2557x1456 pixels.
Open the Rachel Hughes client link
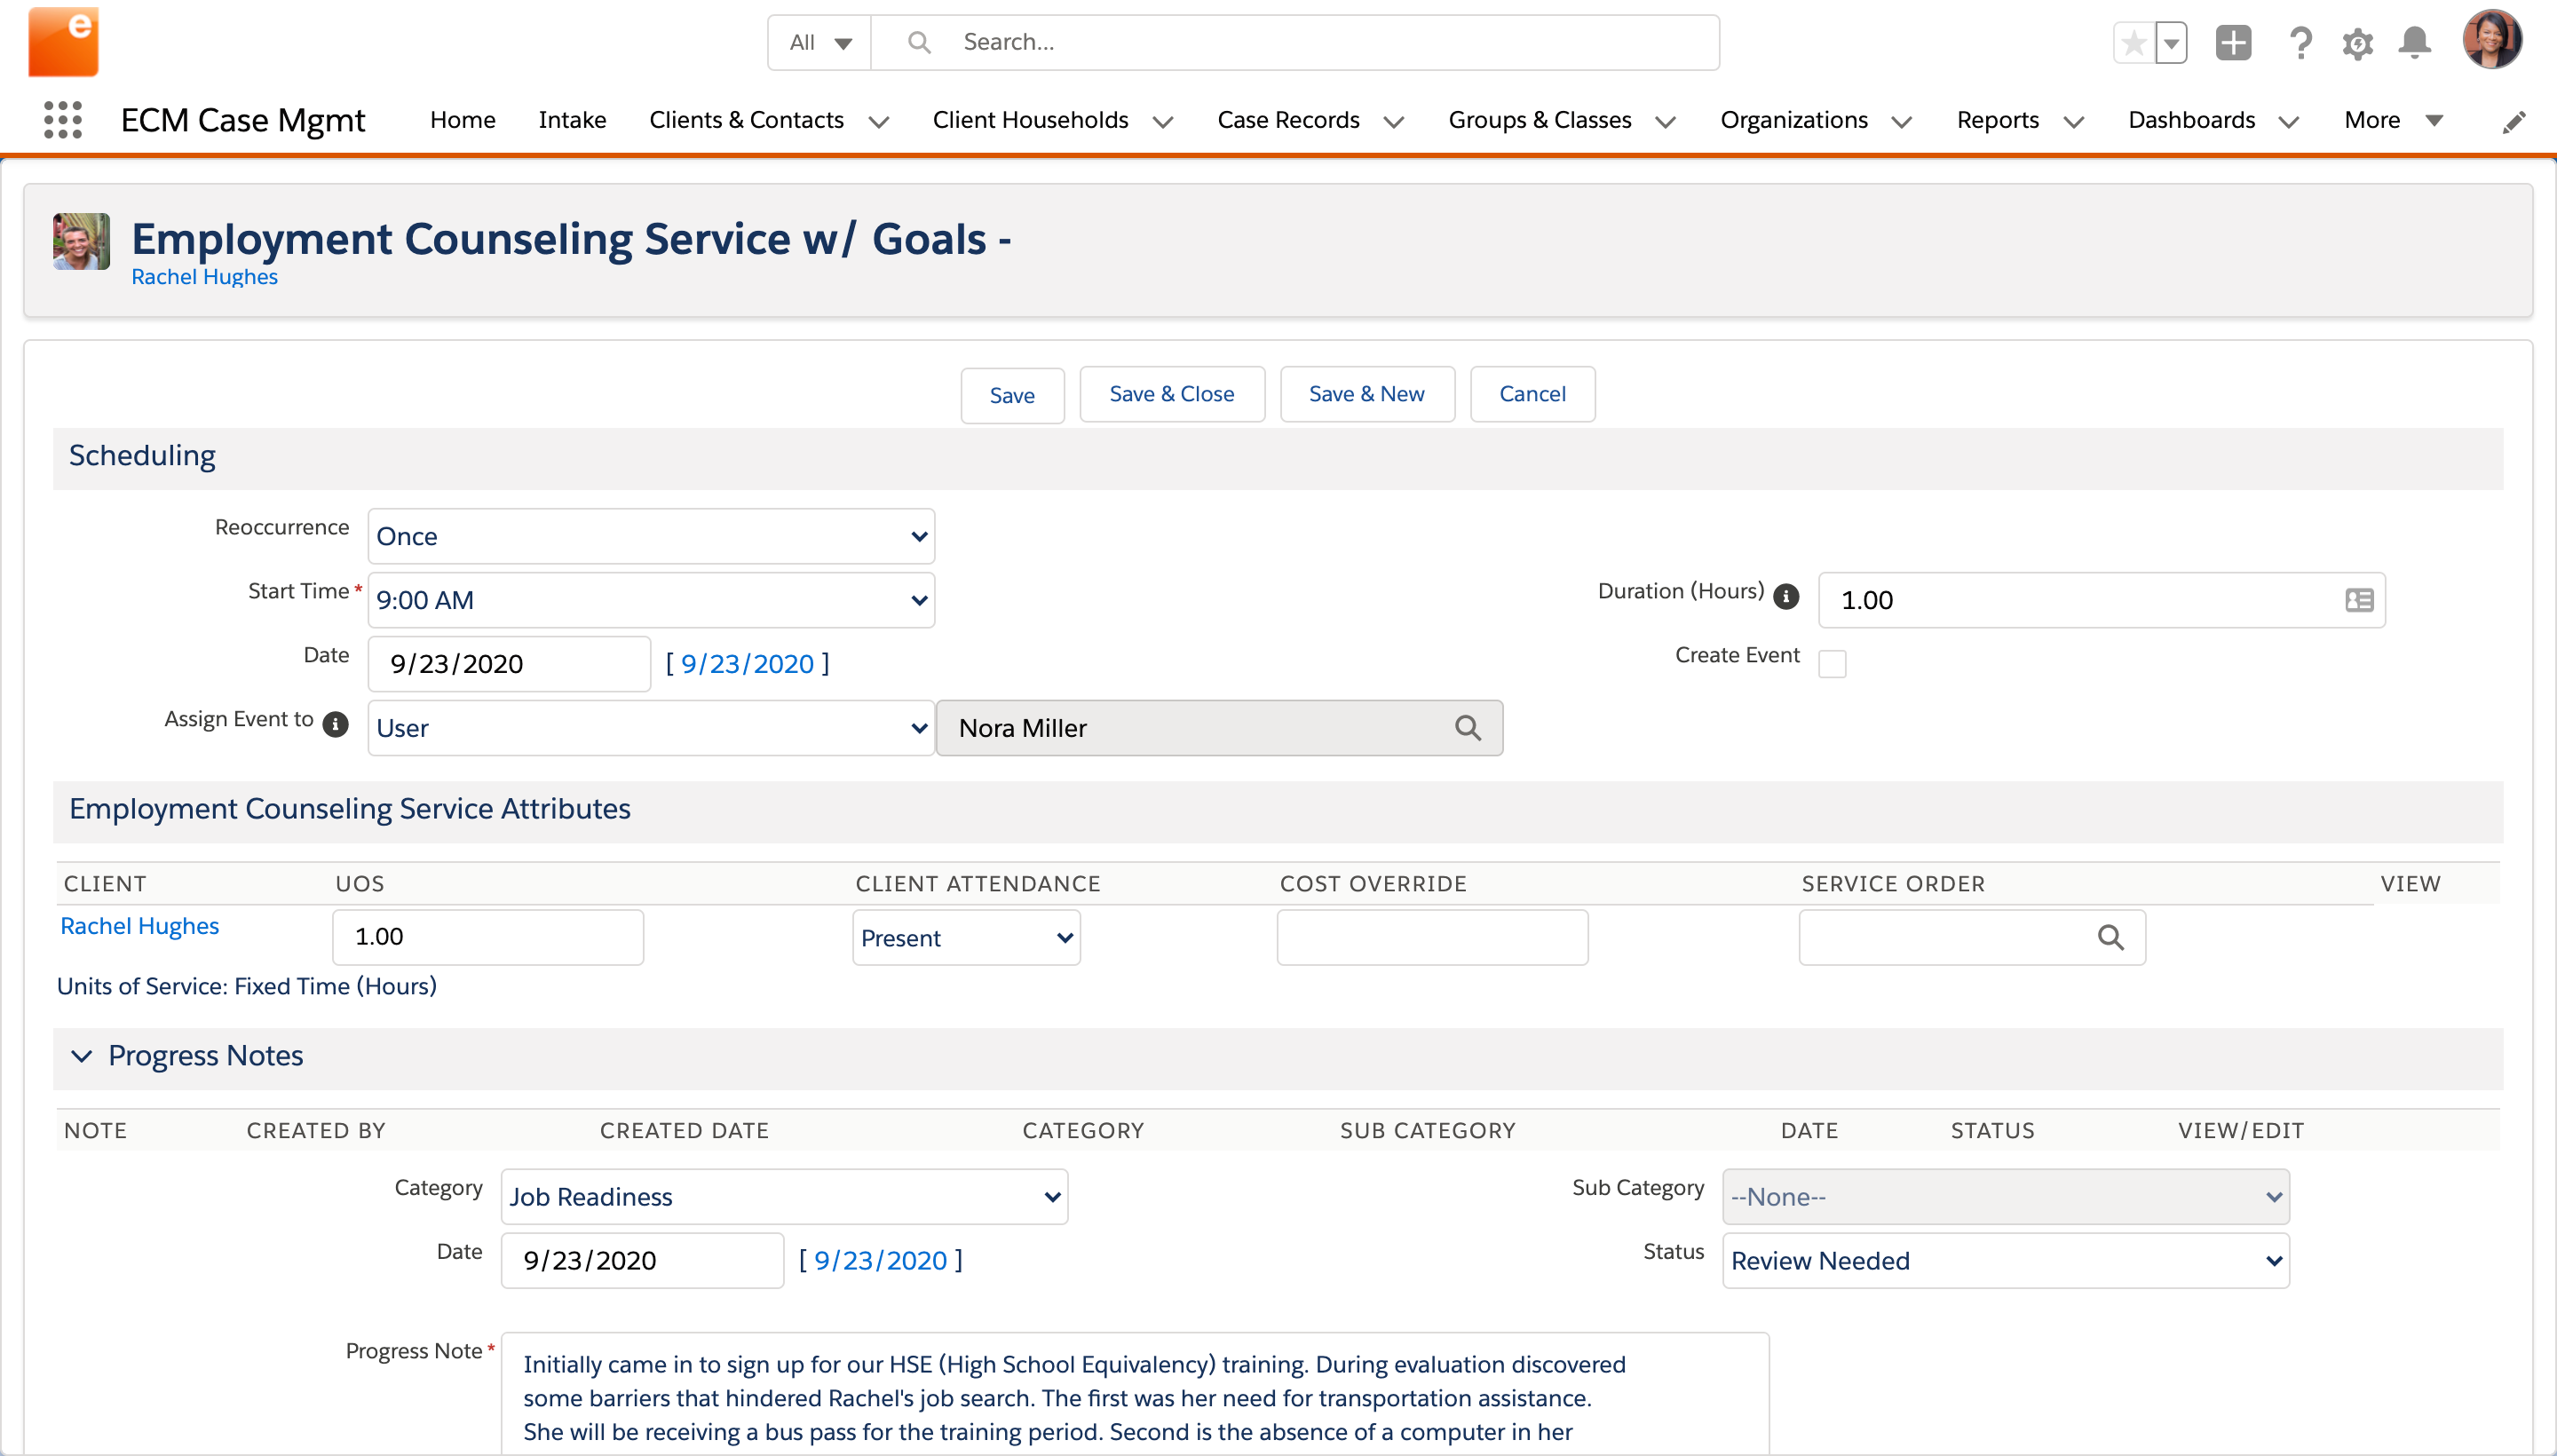[139, 926]
